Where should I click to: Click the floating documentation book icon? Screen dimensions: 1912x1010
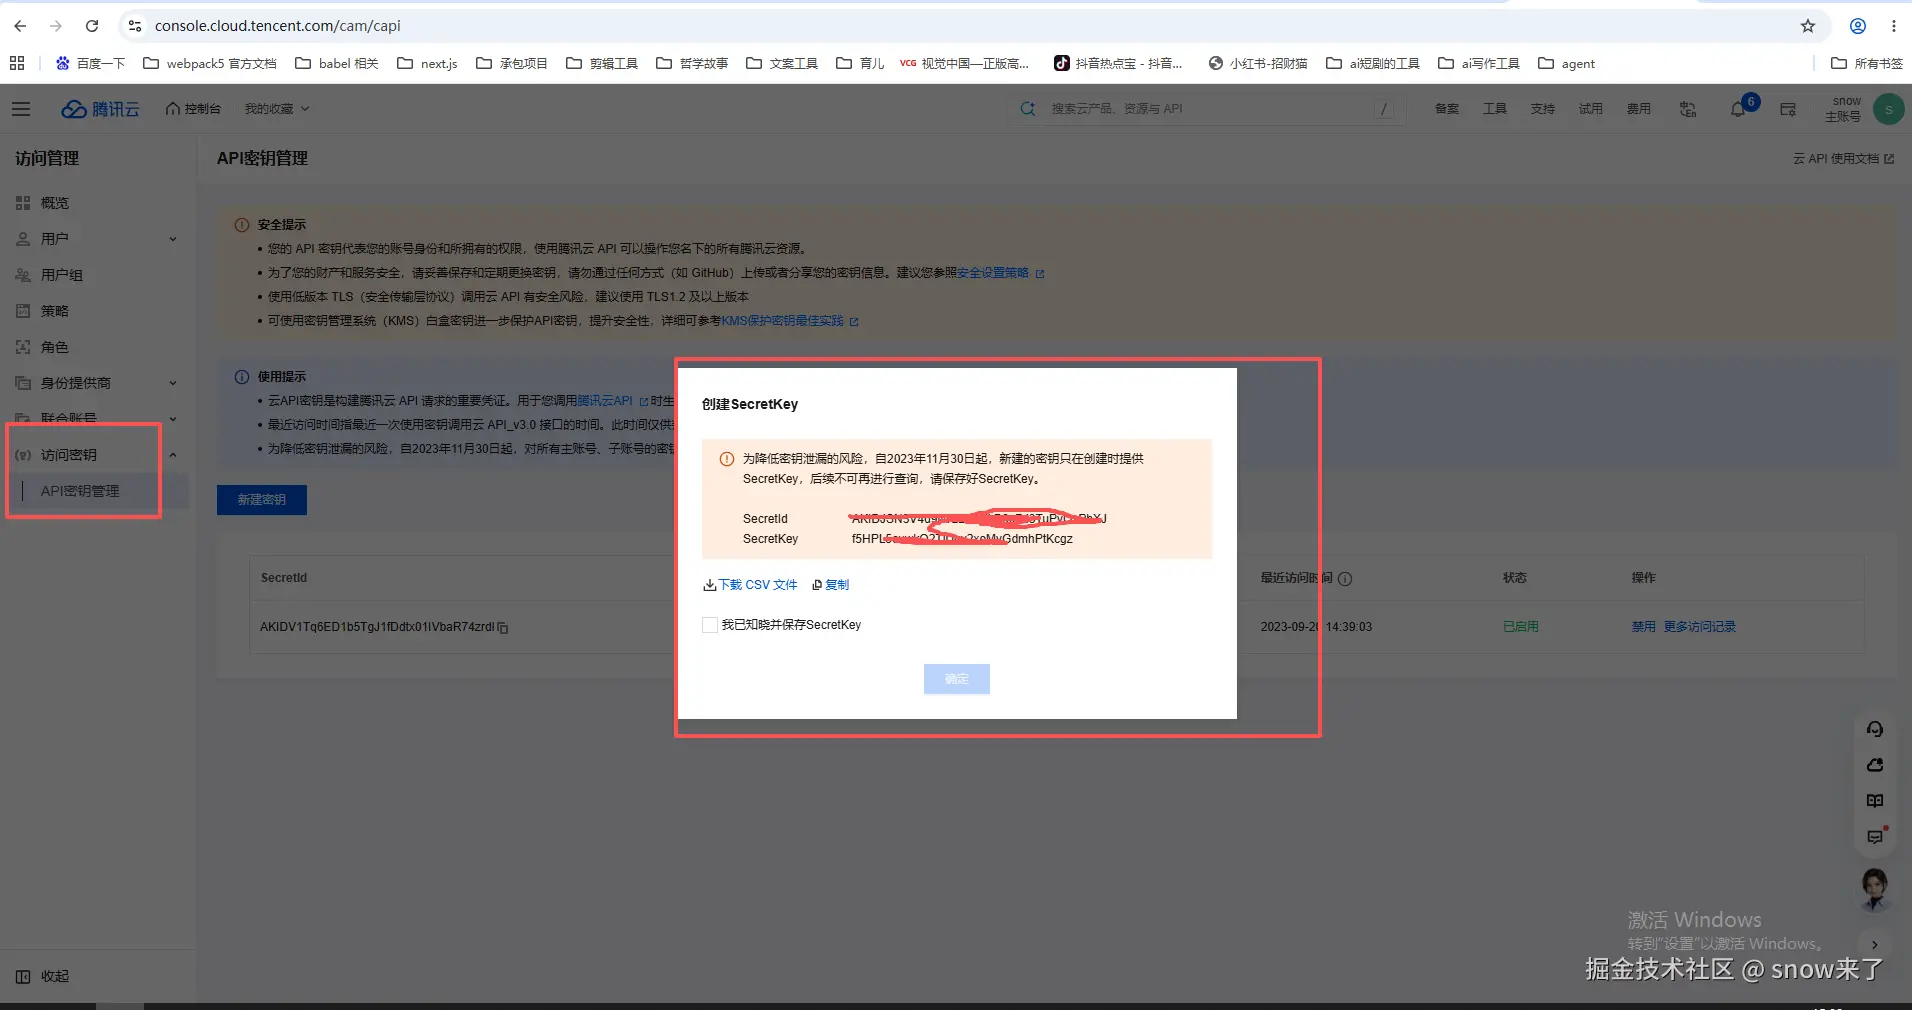click(x=1875, y=801)
